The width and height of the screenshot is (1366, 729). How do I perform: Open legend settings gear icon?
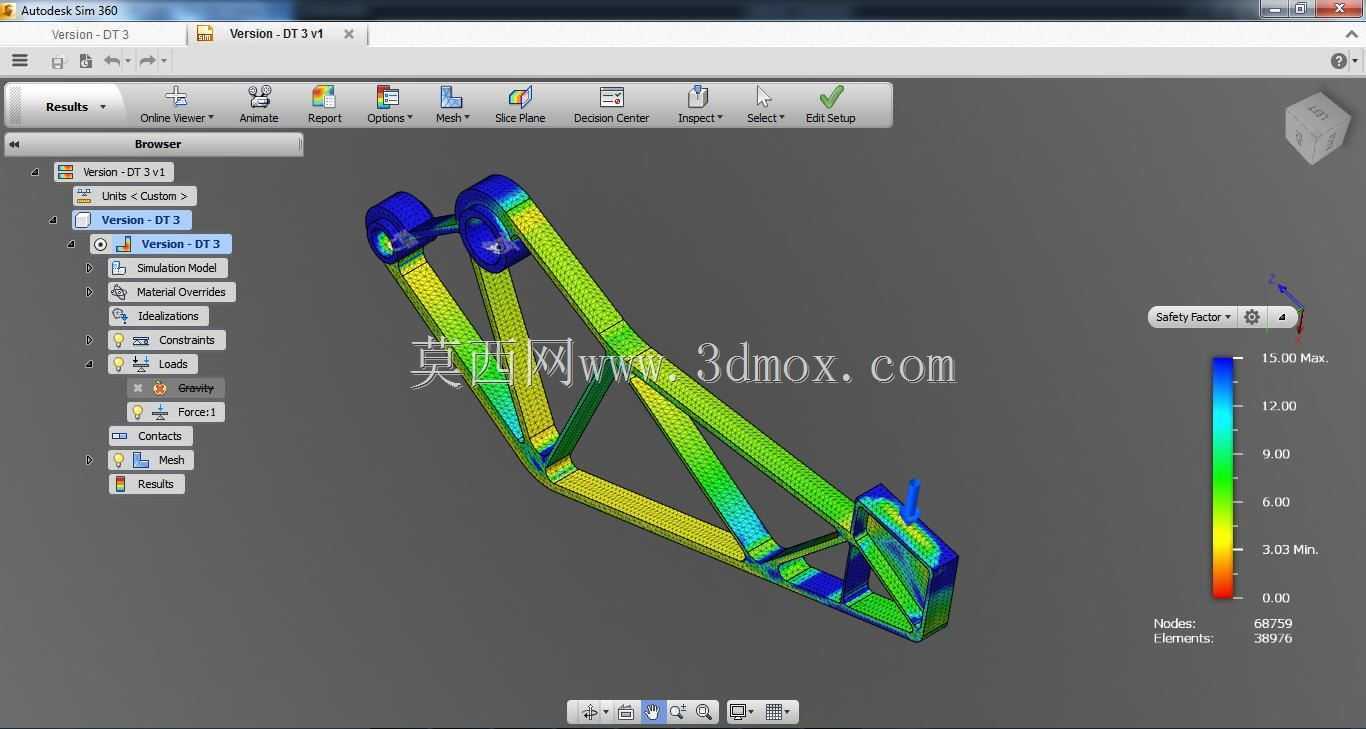click(1252, 317)
